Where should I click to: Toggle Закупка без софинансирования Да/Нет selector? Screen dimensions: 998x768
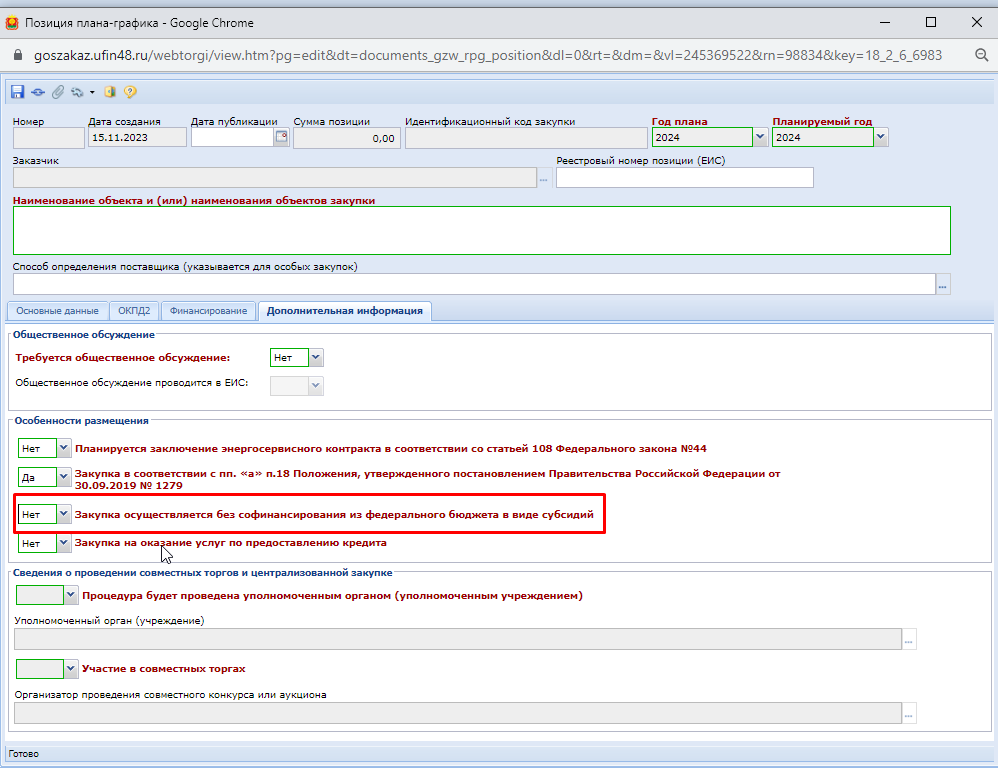coord(64,514)
